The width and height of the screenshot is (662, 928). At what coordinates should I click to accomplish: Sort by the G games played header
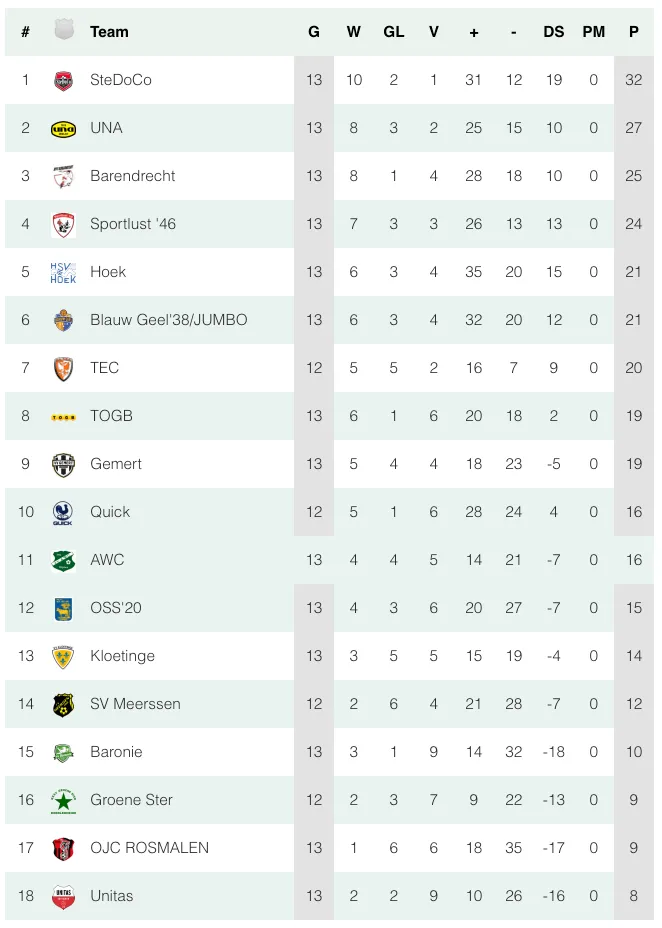314,32
